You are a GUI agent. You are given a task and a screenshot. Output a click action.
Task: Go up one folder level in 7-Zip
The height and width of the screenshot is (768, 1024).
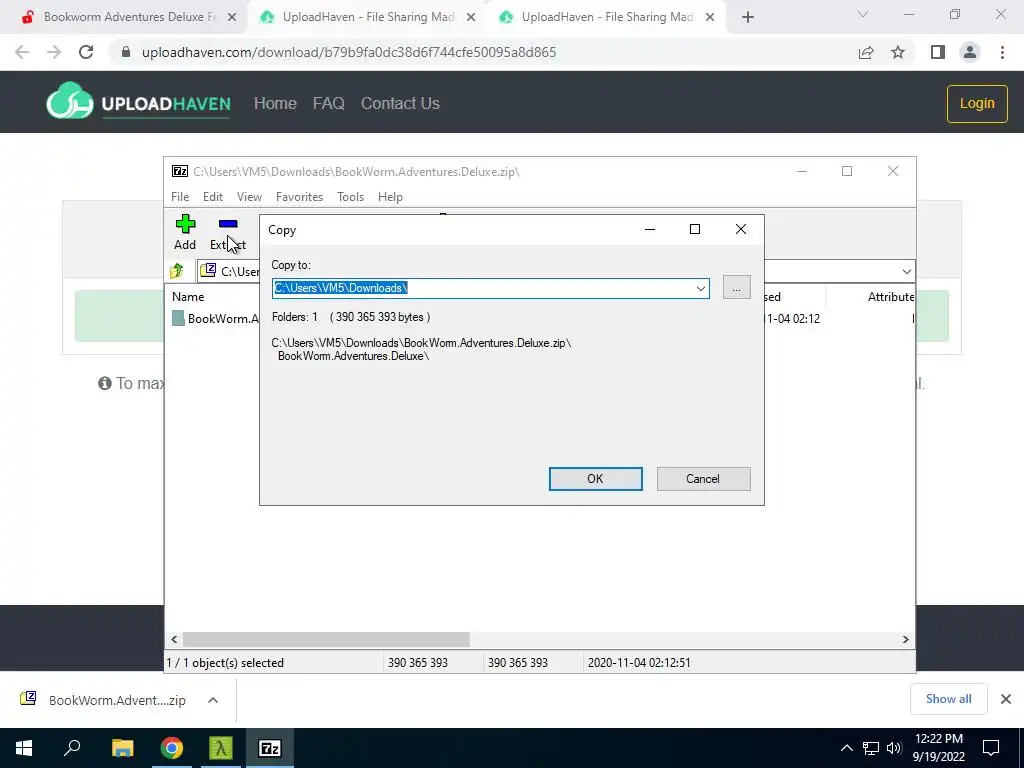point(177,271)
